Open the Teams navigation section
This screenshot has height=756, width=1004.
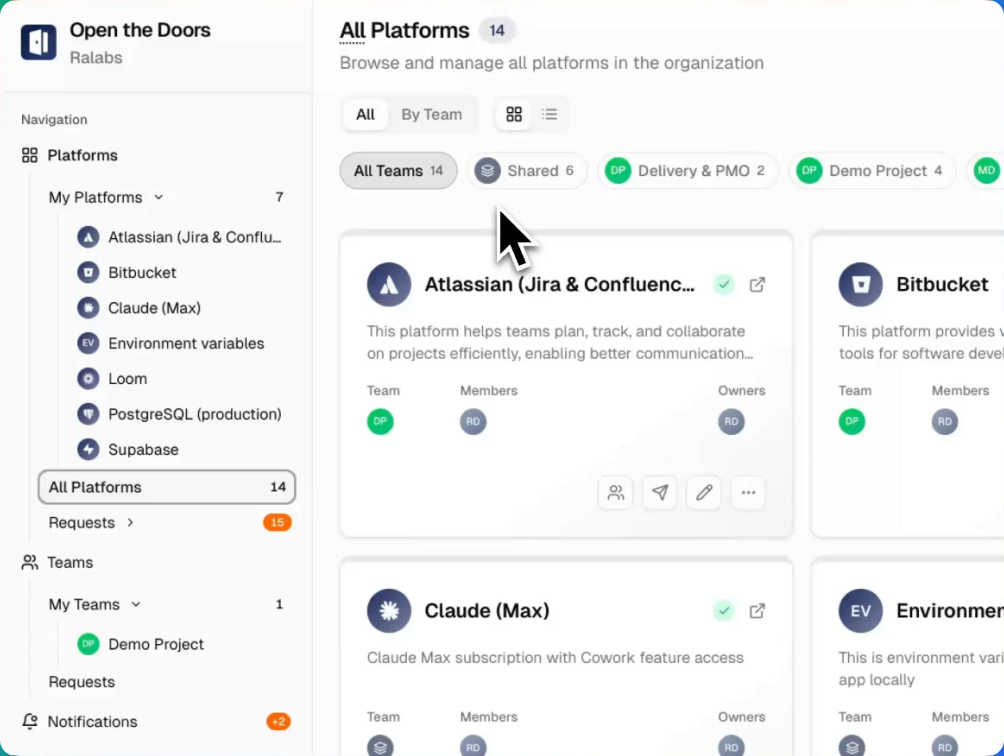point(70,563)
